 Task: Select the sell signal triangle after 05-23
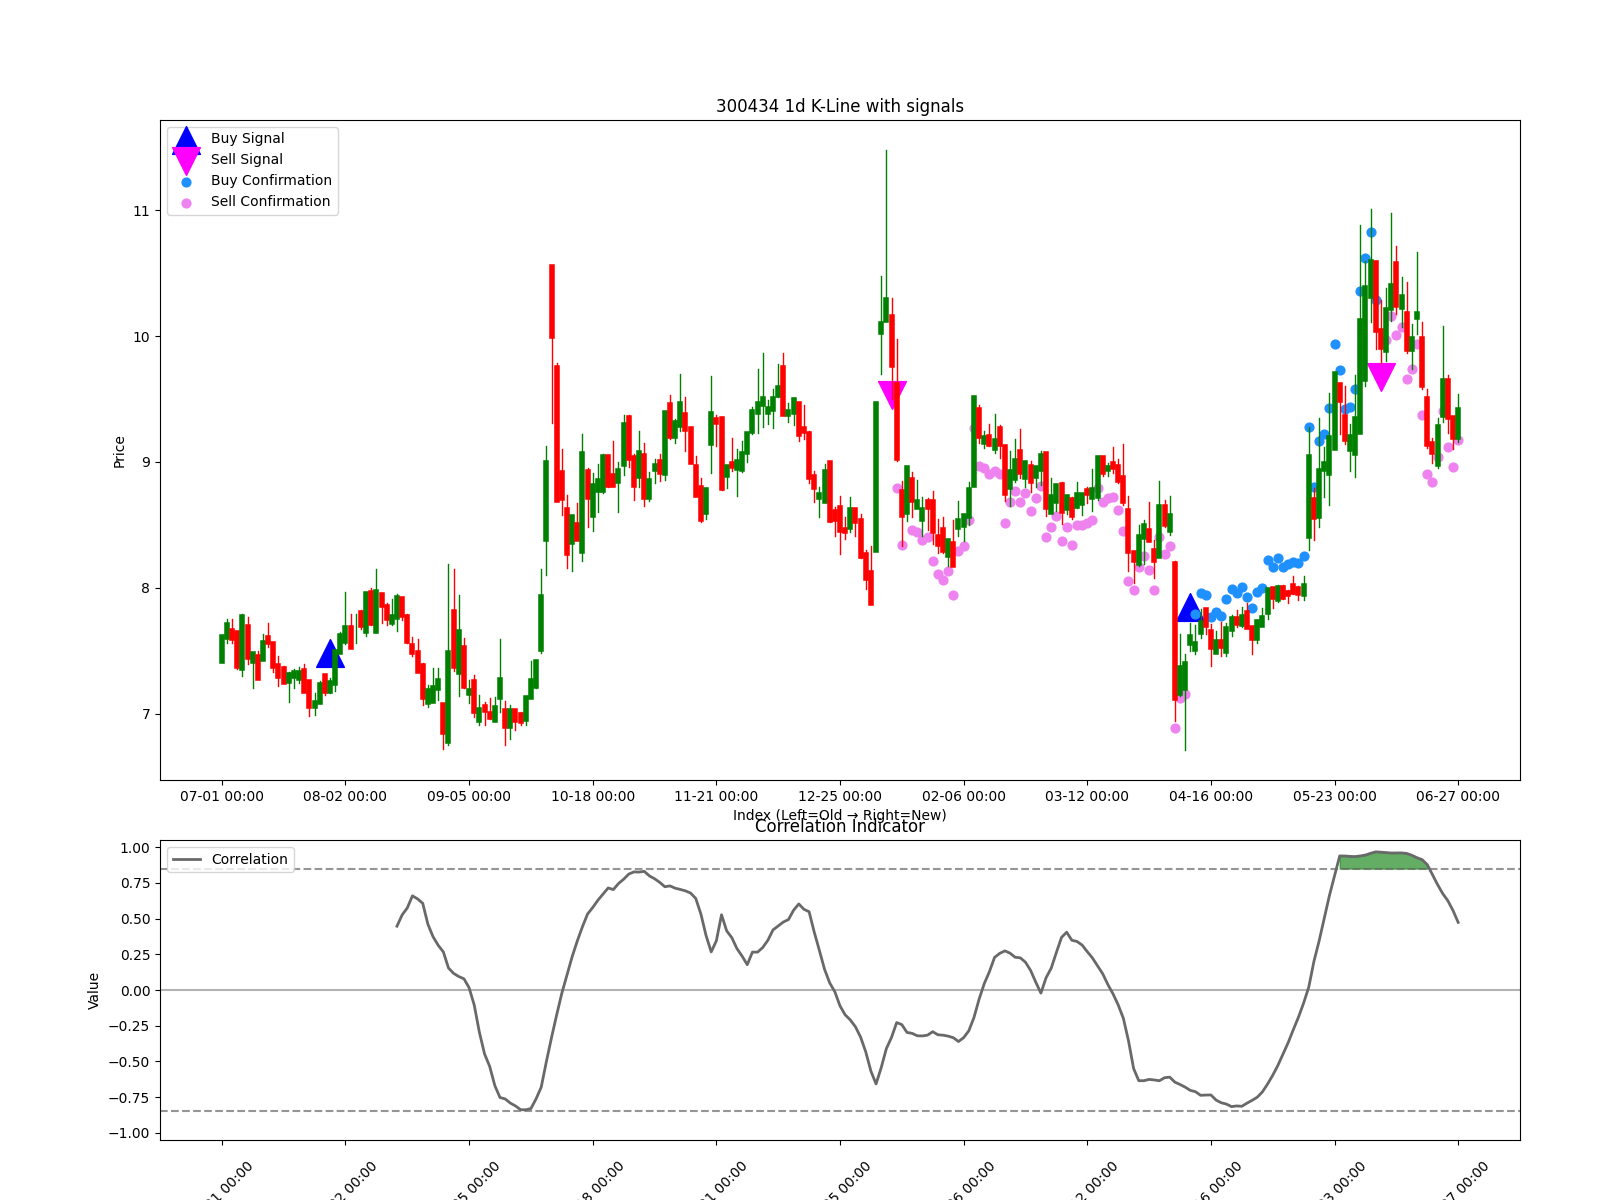point(1381,377)
